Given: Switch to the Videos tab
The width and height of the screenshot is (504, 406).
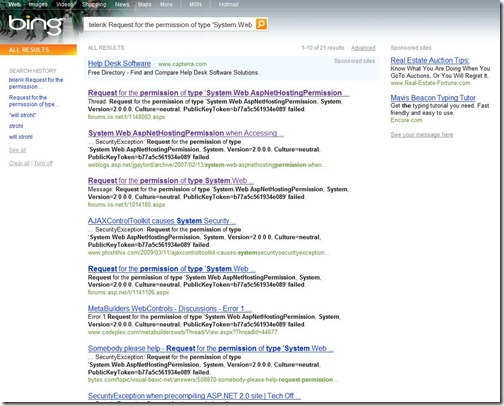Looking at the screenshot, I should click(x=64, y=4).
